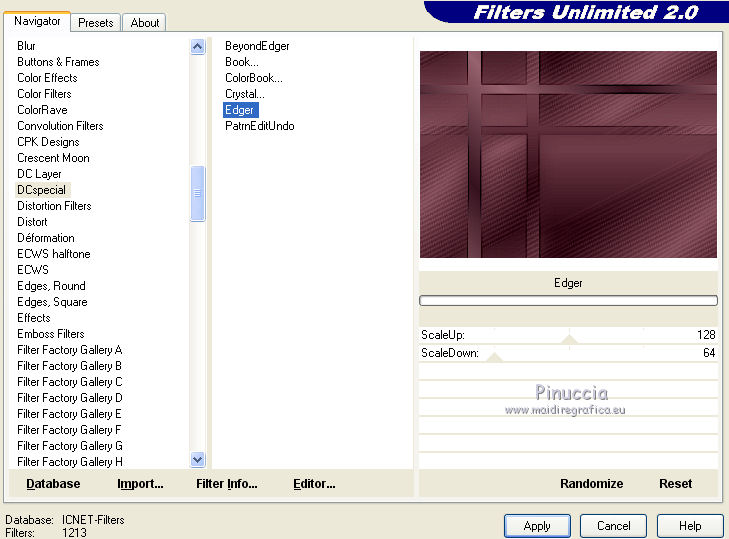The width and height of the screenshot is (729, 539).
Task: Choose the PatrnEditUndo filter
Action: coord(259,126)
